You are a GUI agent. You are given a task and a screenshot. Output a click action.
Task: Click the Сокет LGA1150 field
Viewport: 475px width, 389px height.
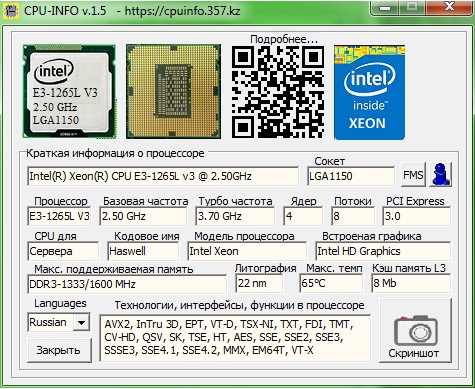click(x=351, y=176)
